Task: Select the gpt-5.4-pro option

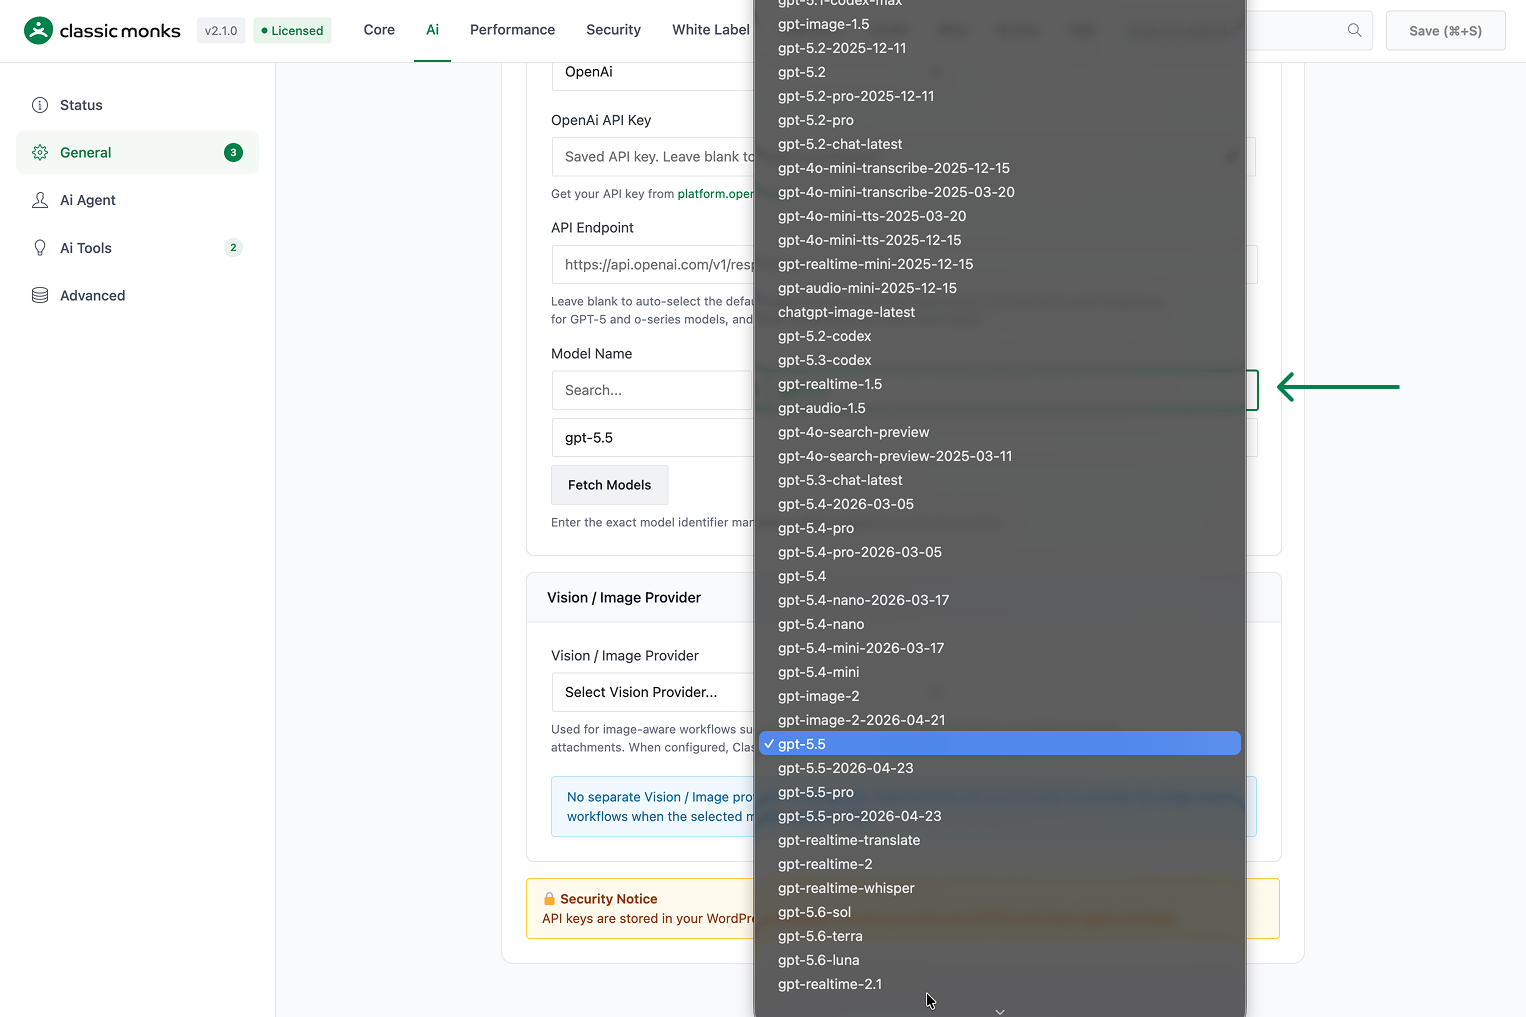Action: click(x=1000, y=528)
